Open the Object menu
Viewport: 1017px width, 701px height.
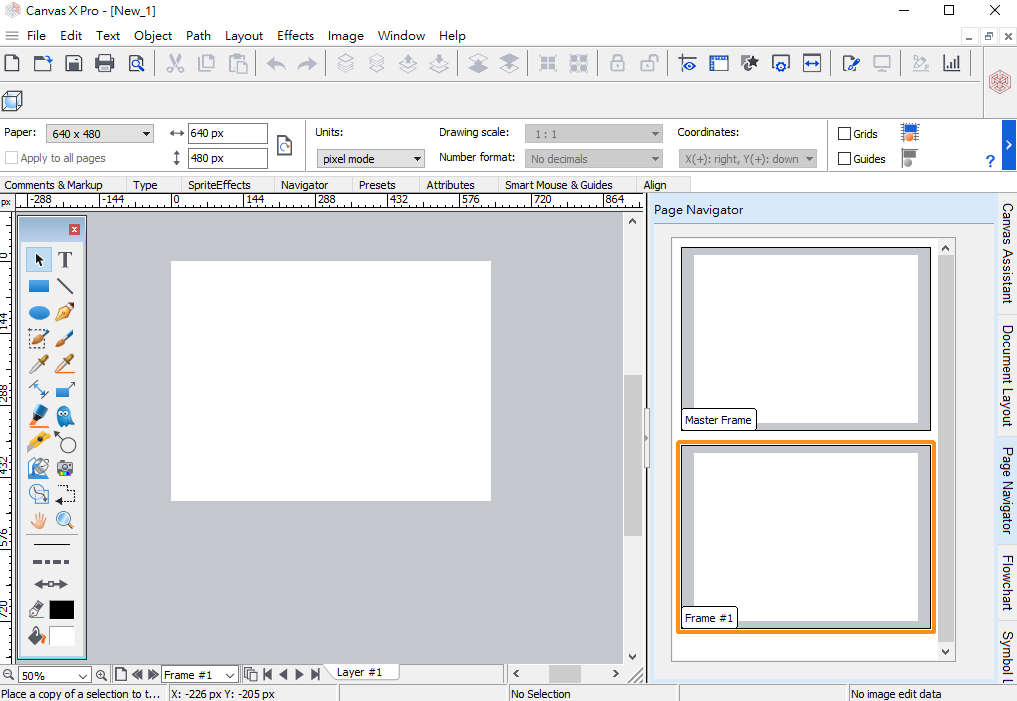coord(153,36)
